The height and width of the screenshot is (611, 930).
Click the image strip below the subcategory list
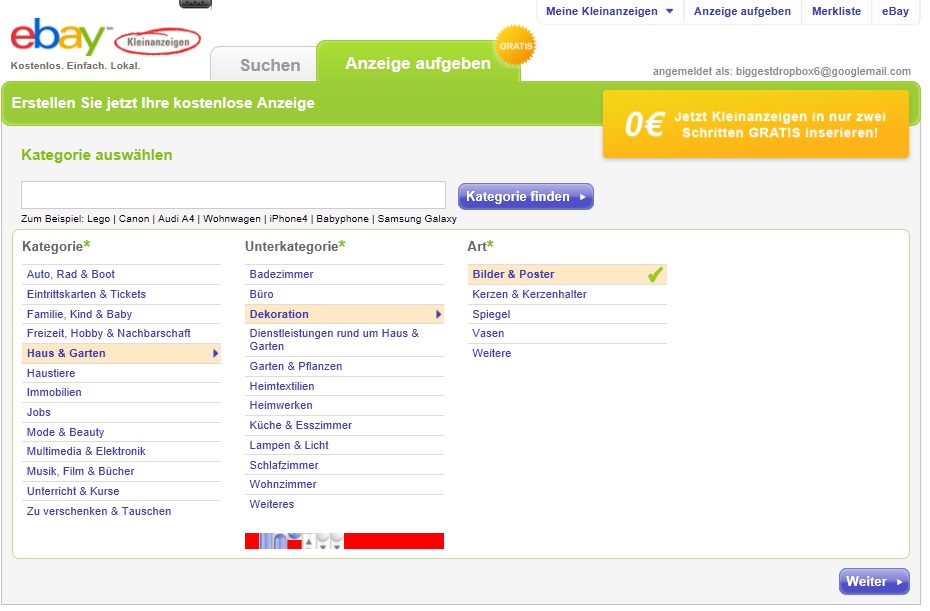(x=344, y=541)
